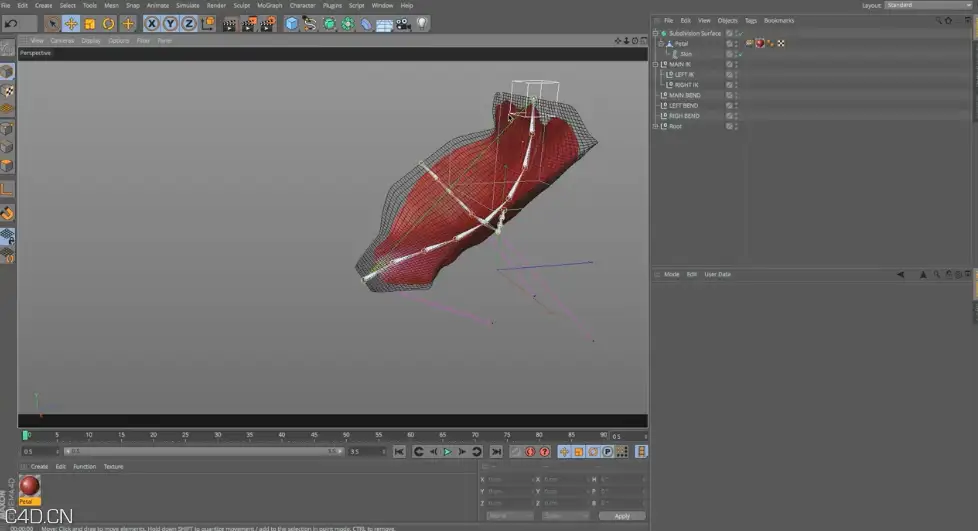This screenshot has height=531, width=978.
Task: Expand the Root node
Action: pyautogui.click(x=656, y=126)
